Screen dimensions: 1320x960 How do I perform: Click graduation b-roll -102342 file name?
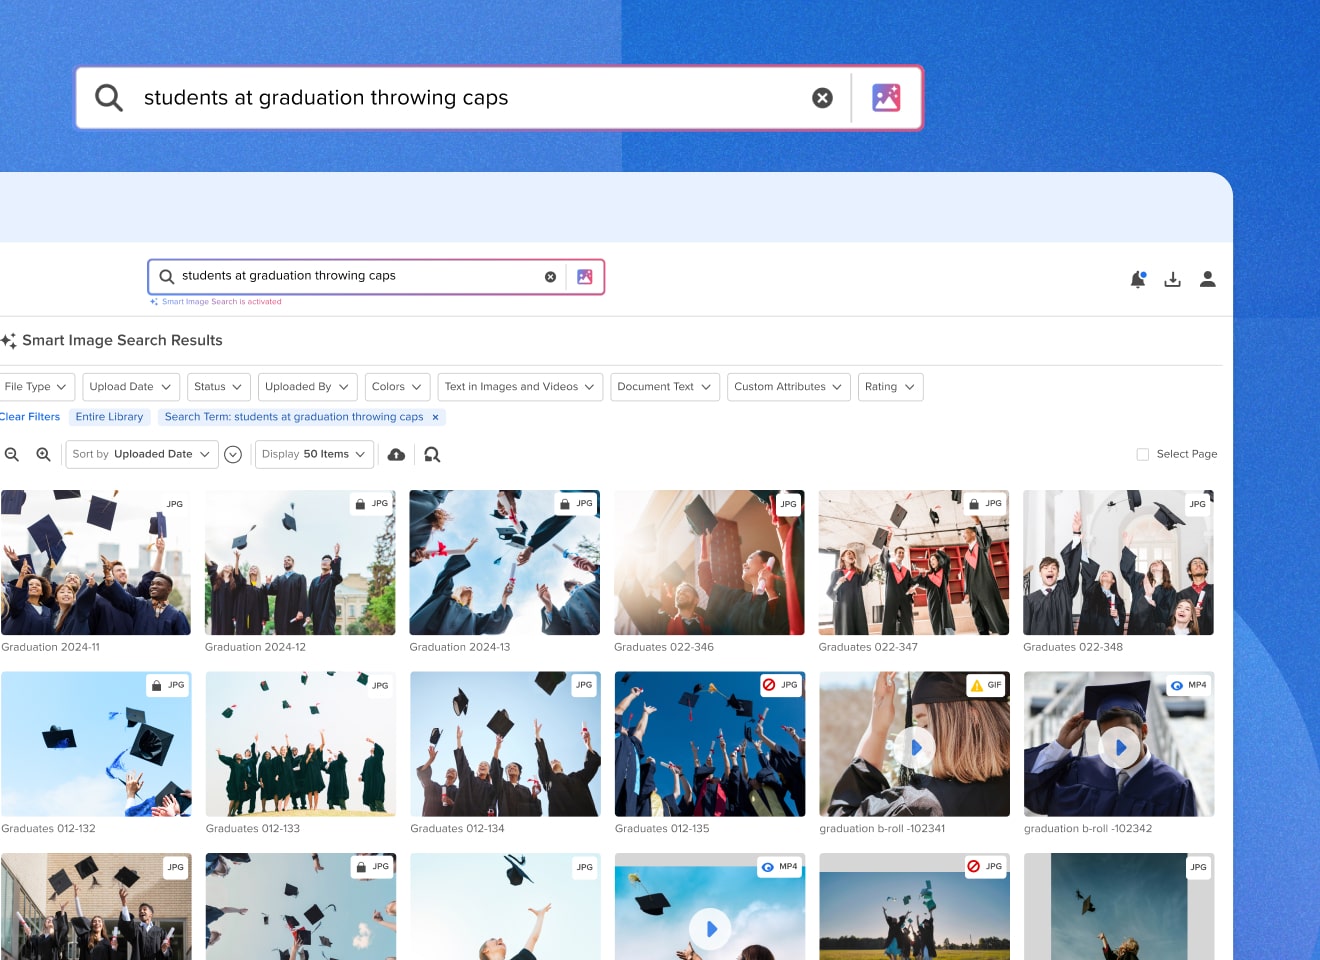pyautogui.click(x=1088, y=829)
